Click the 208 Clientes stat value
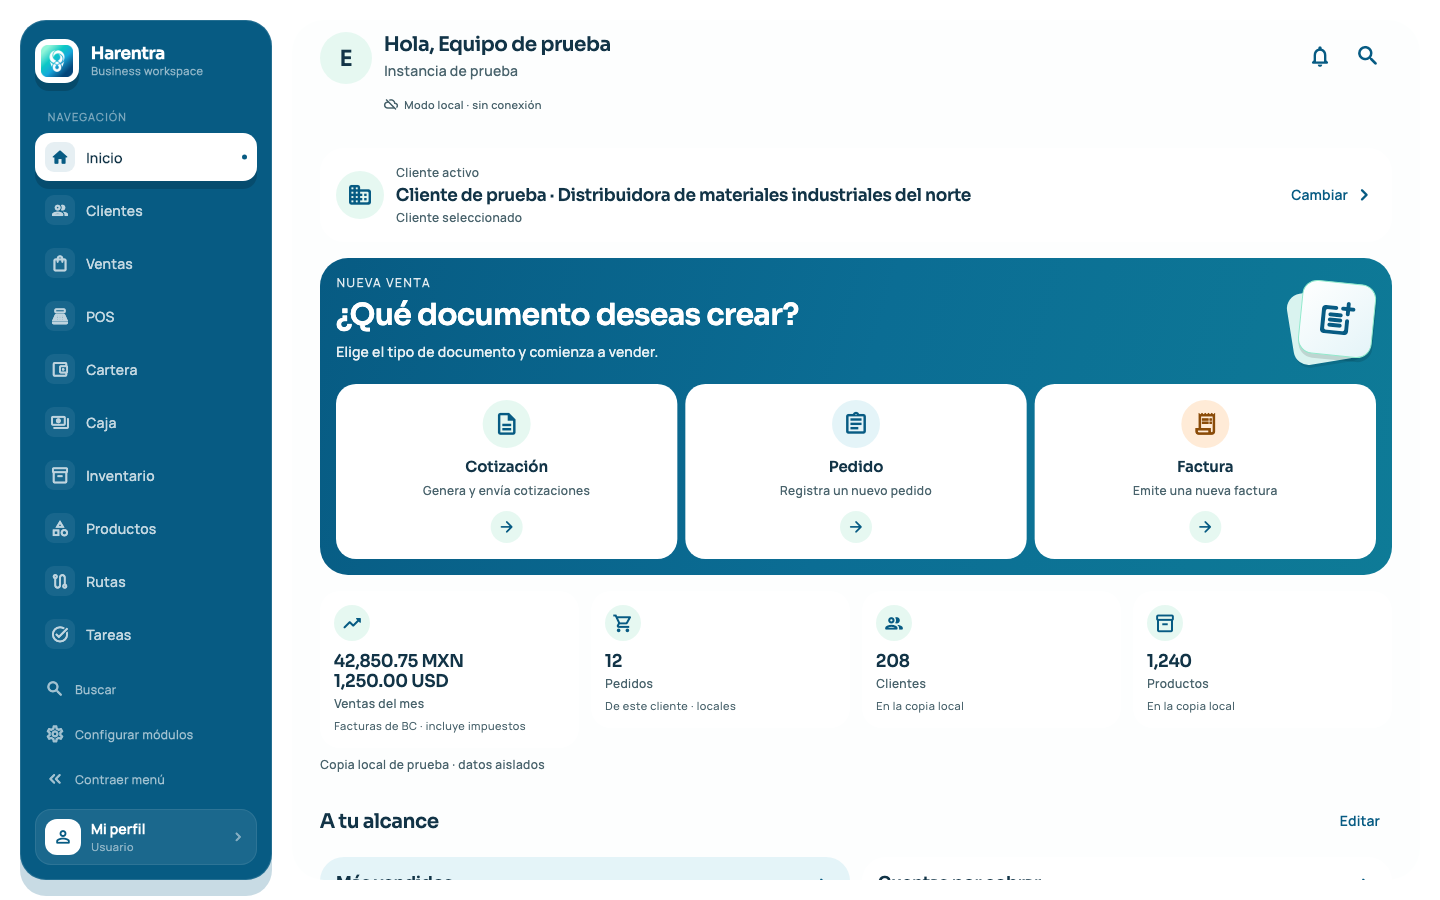This screenshot has height=900, width=1440. [893, 661]
